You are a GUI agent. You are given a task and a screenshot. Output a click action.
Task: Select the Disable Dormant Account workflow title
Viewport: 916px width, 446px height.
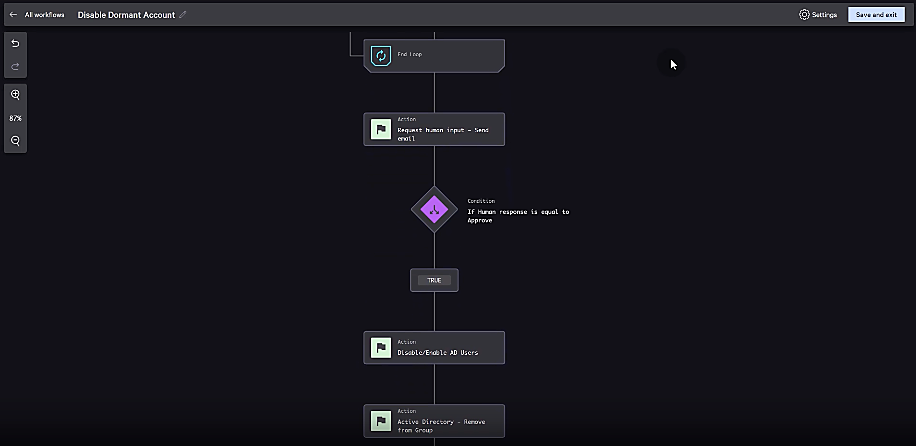click(x=126, y=15)
